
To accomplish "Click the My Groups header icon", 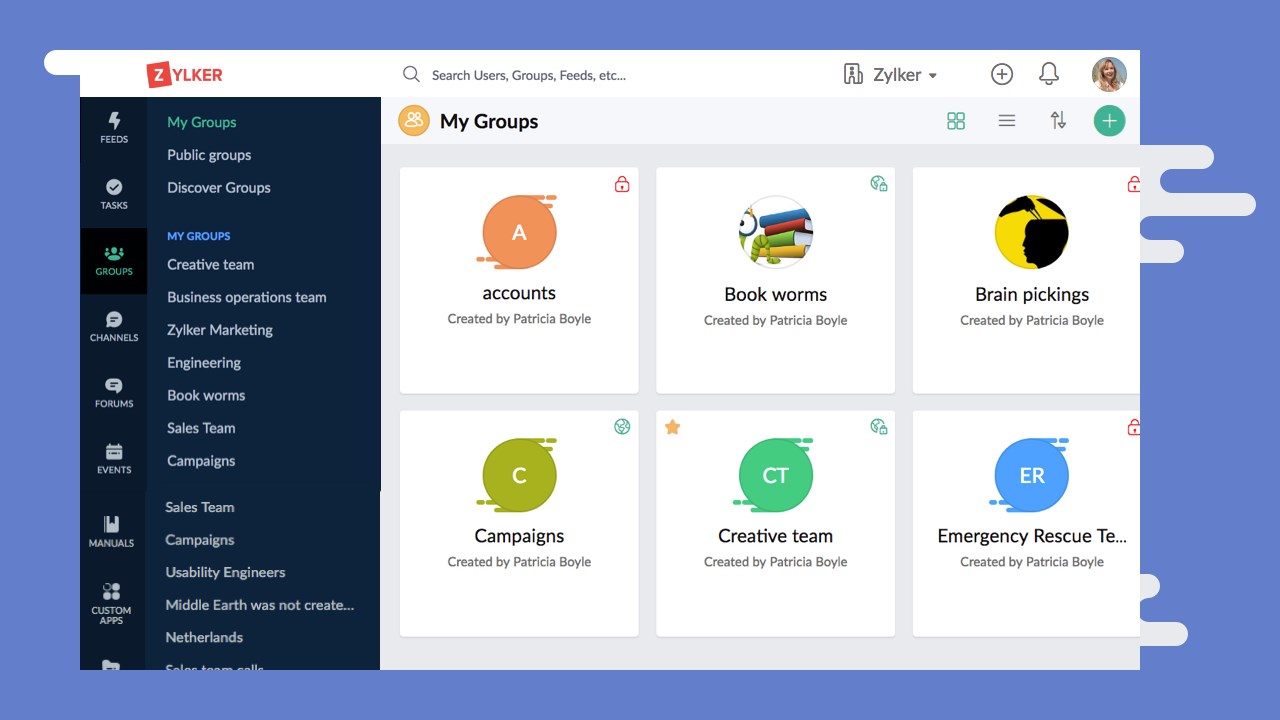I will [x=414, y=121].
